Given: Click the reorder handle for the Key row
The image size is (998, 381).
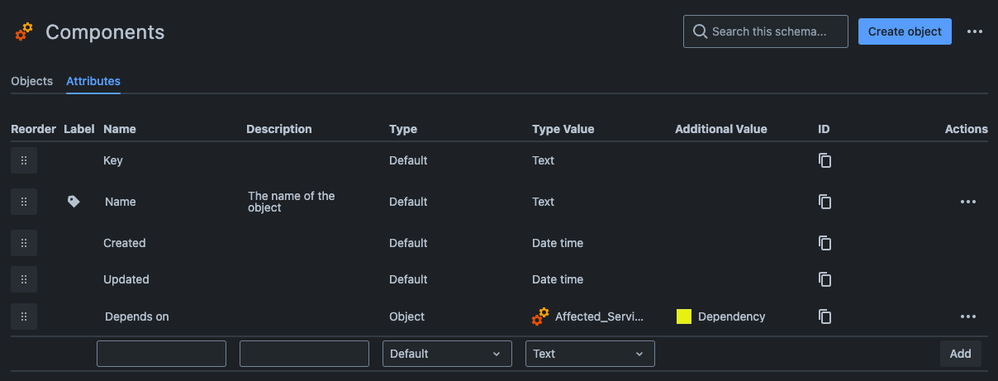Looking at the screenshot, I should coord(24,160).
